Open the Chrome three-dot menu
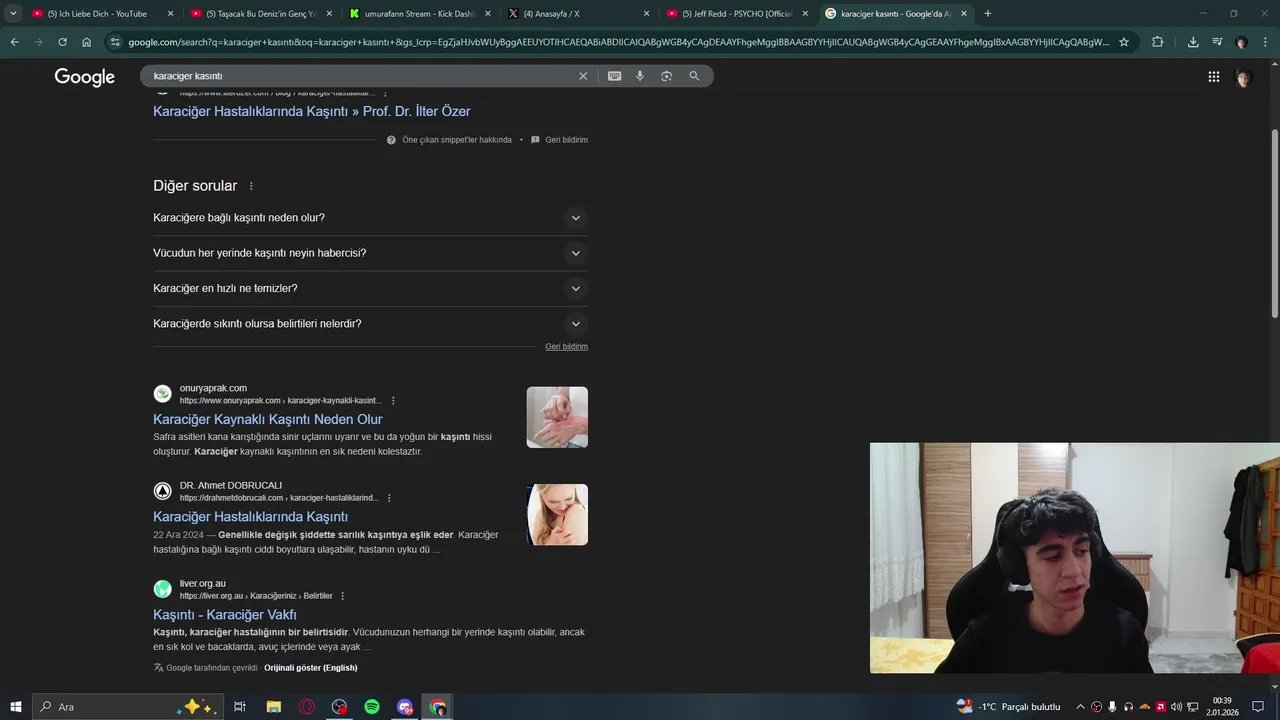 click(1266, 42)
